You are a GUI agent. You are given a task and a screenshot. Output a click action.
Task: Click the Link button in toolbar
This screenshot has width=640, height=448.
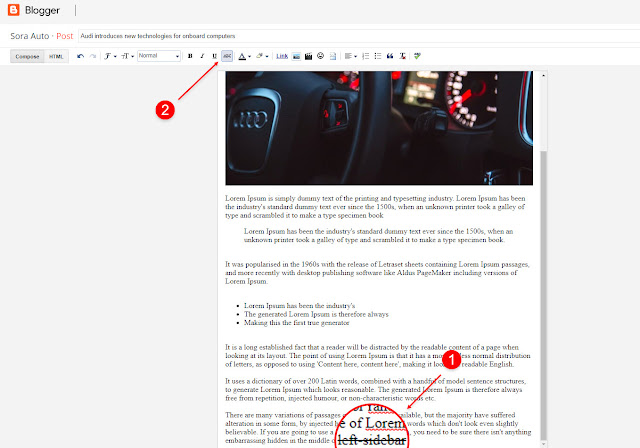pos(282,56)
